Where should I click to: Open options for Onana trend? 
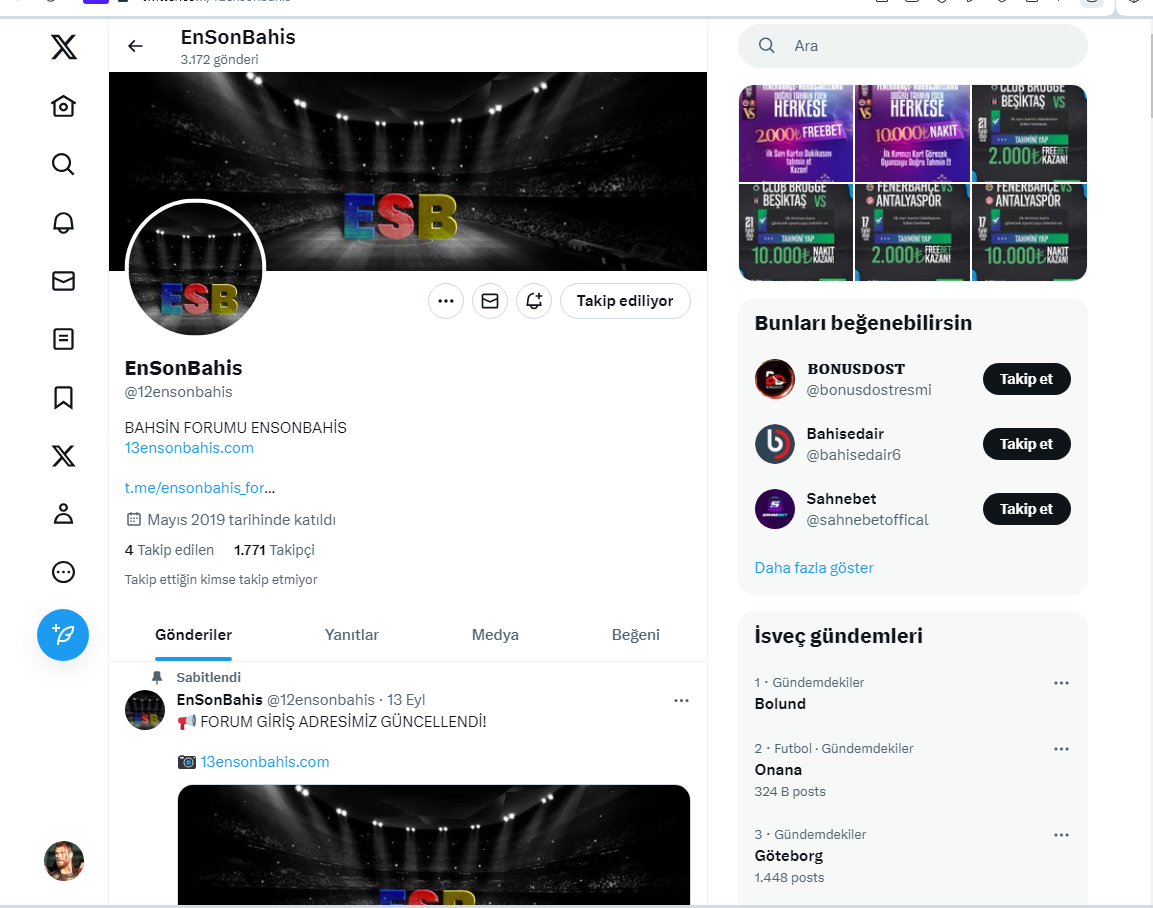1061,749
